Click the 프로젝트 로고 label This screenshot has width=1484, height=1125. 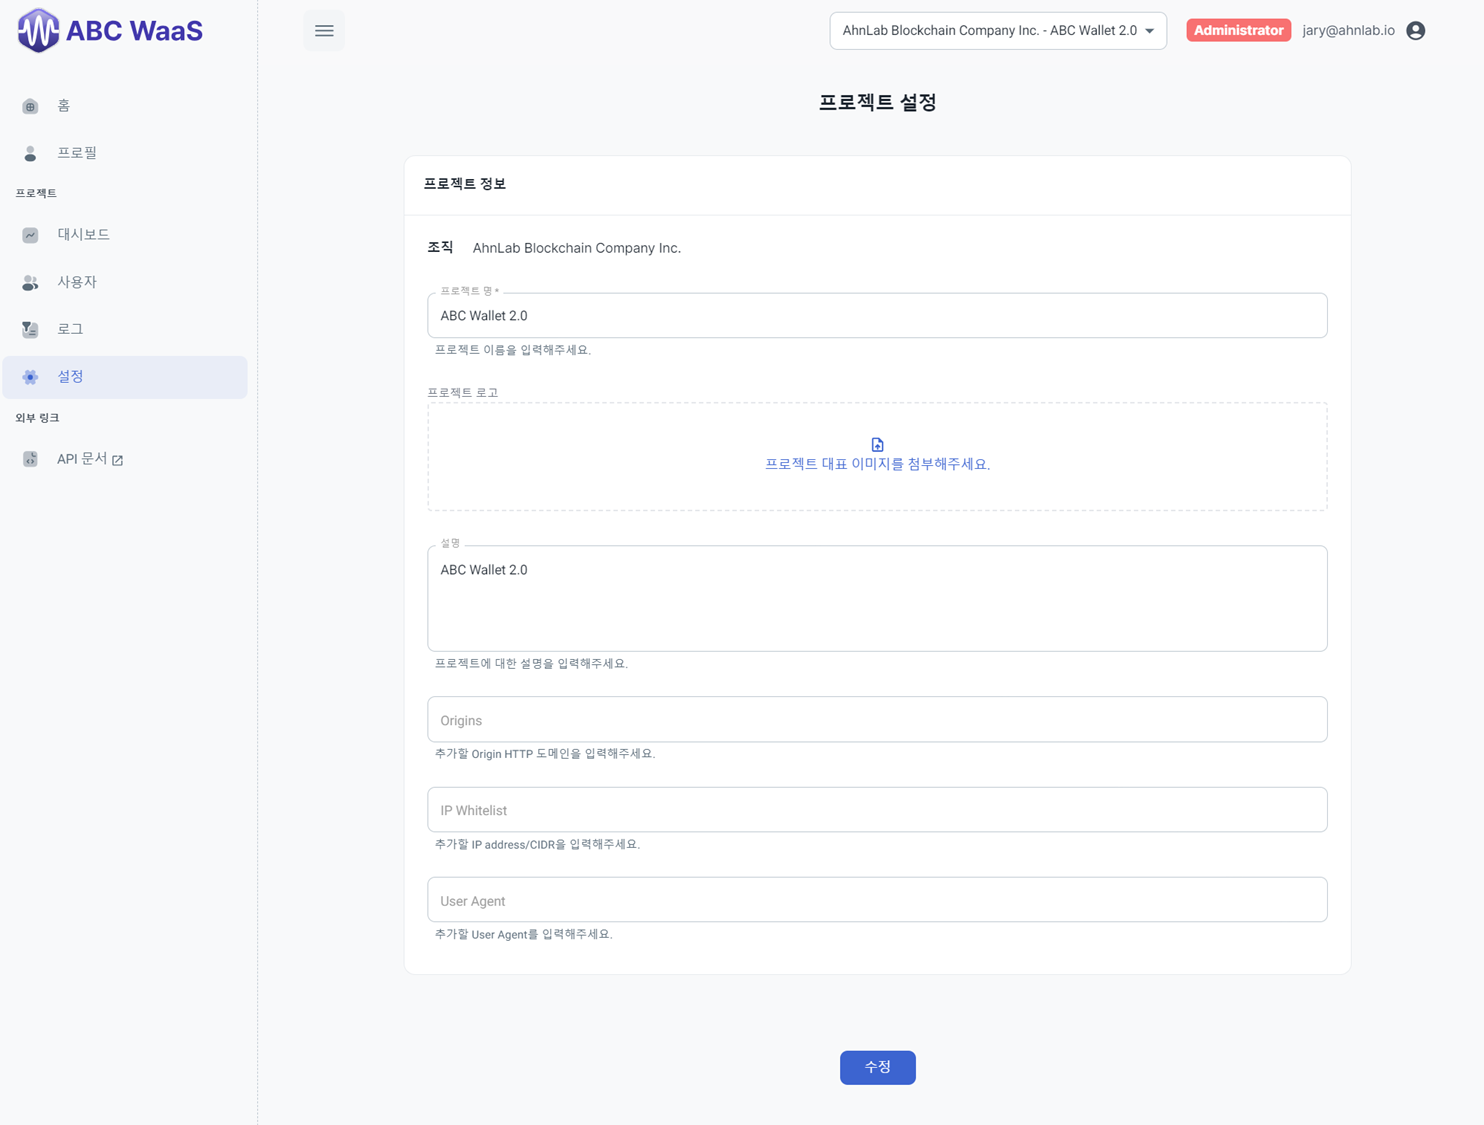tap(463, 392)
